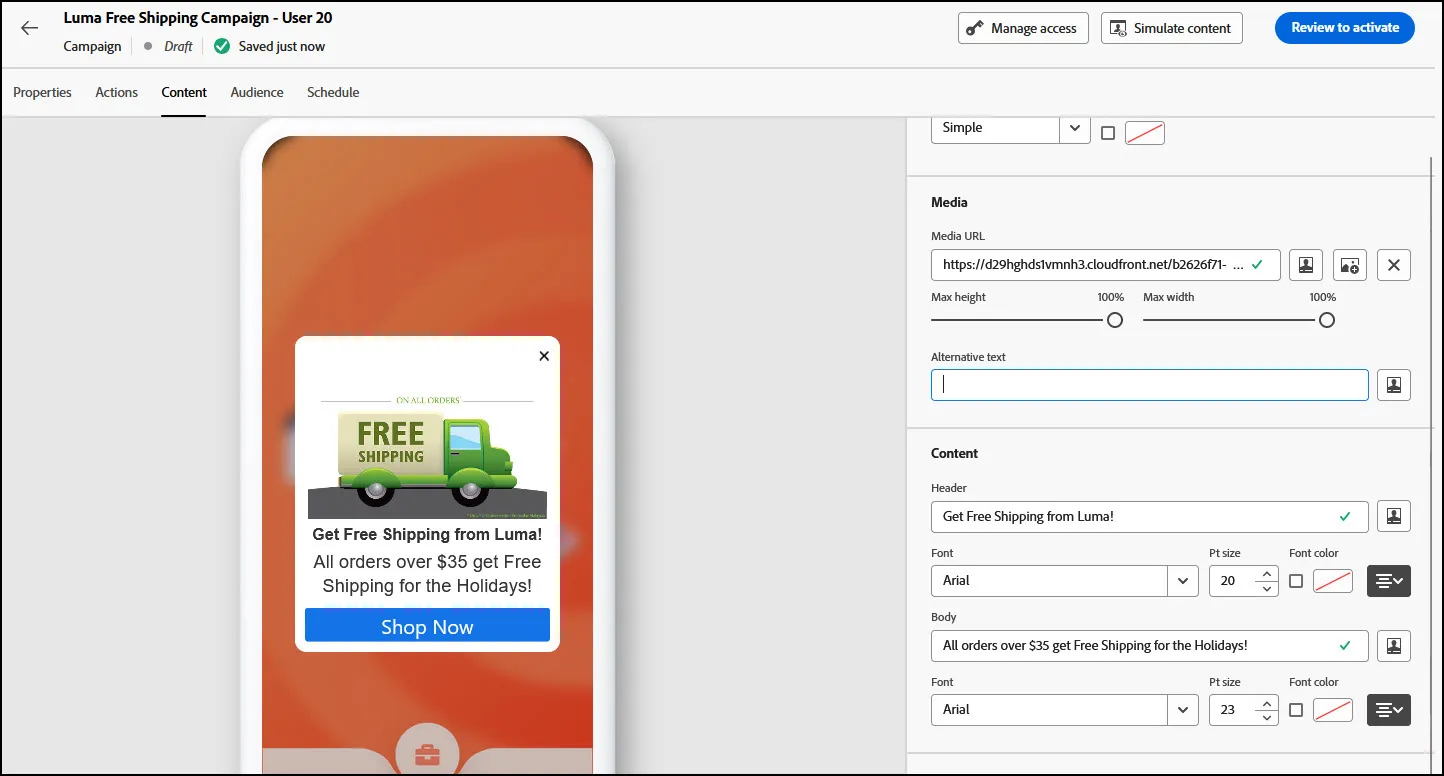The height and width of the screenshot is (776, 1444).
Task: Click the Media URL input field
Action: 1106,265
